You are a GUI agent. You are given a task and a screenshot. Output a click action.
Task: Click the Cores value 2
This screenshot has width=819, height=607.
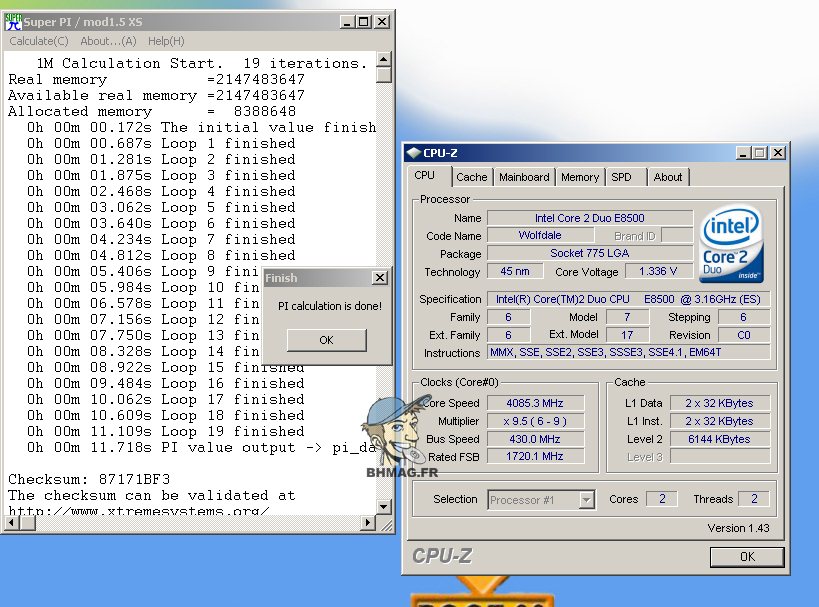(x=662, y=499)
